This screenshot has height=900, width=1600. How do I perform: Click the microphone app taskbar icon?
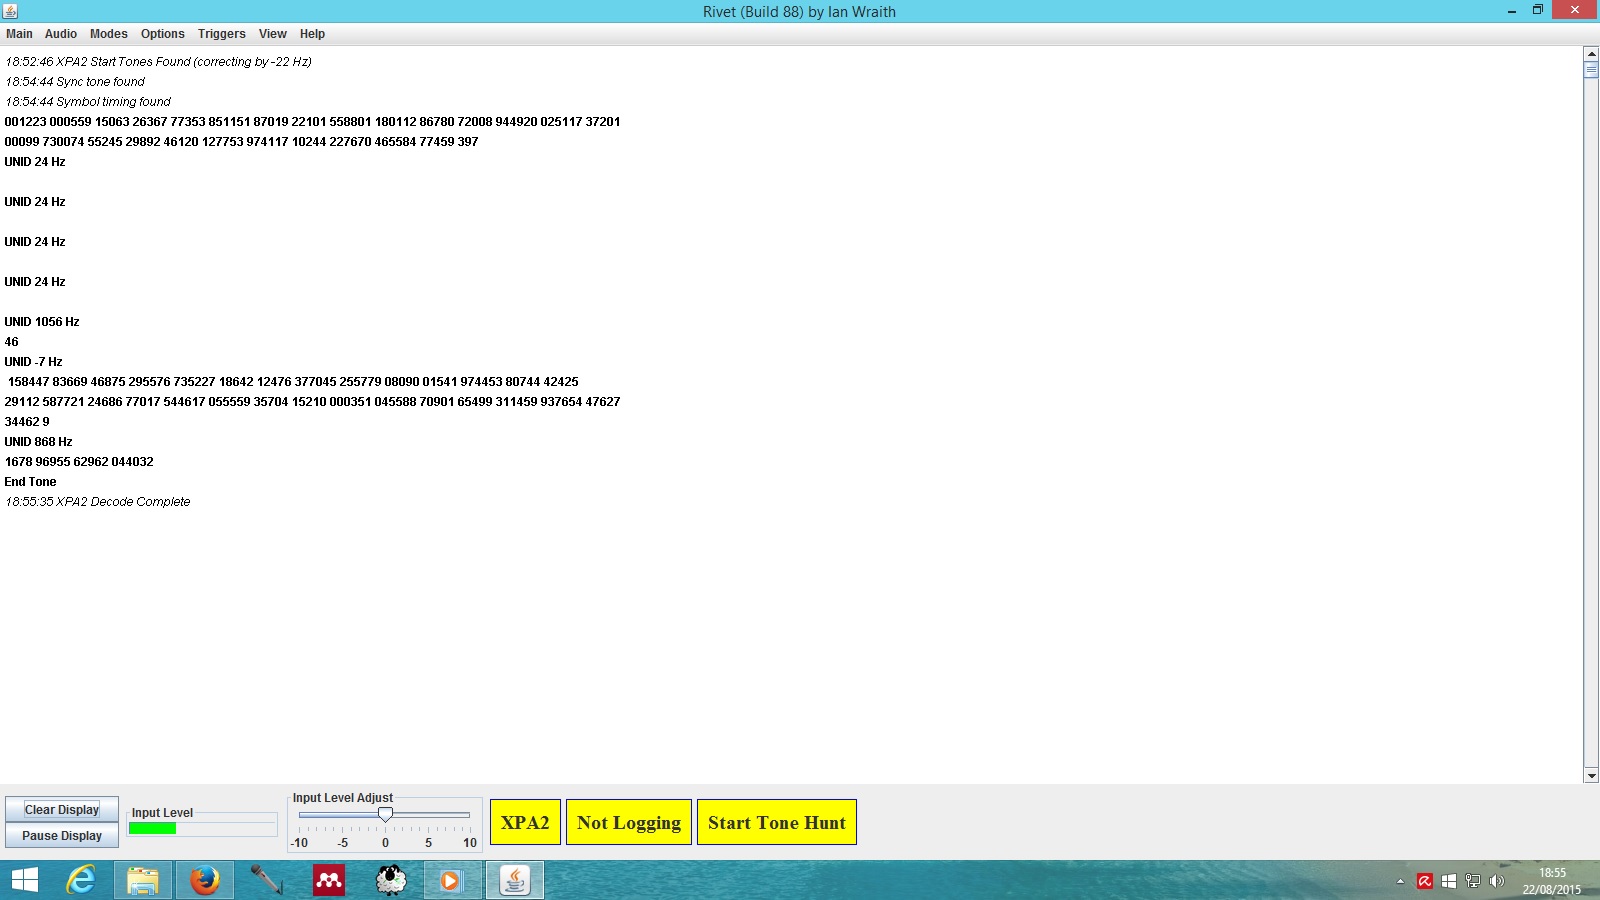click(x=266, y=880)
